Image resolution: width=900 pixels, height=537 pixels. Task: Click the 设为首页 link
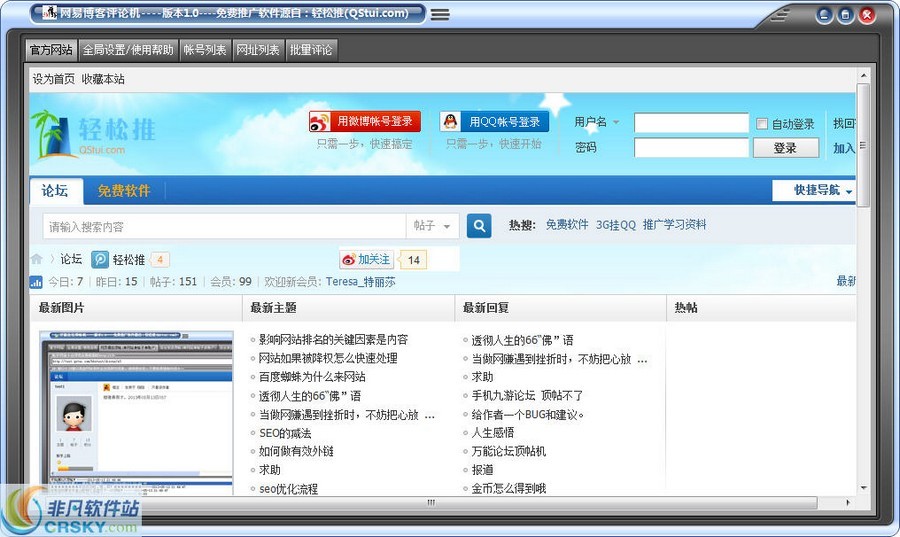pos(53,79)
